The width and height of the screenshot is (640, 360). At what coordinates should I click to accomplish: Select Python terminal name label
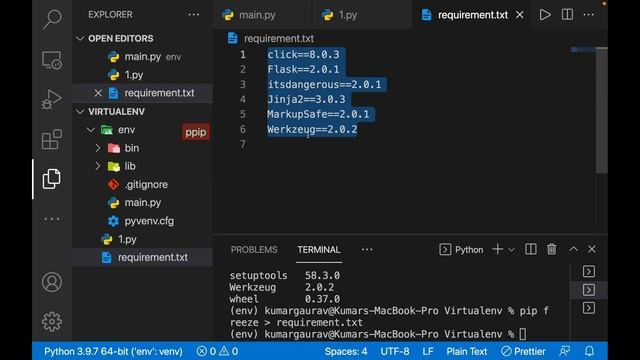point(469,250)
